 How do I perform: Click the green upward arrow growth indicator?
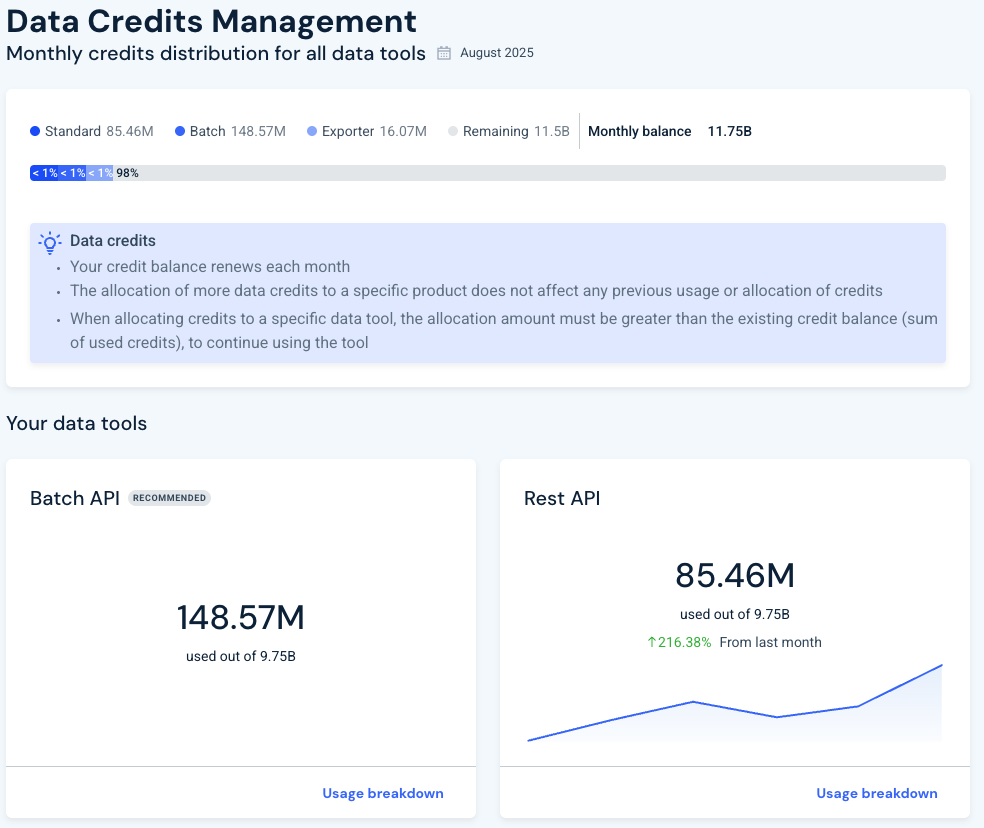click(650, 642)
